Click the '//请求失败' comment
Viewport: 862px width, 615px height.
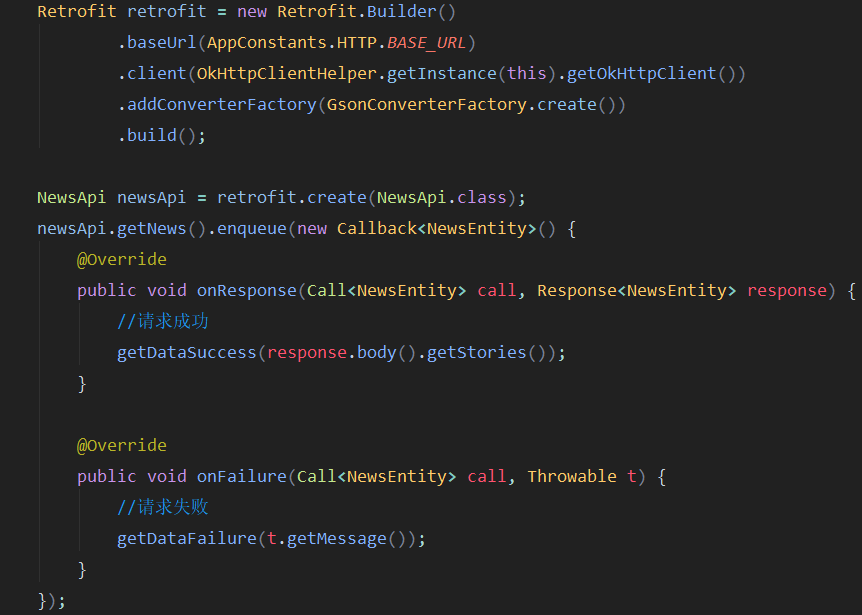click(162, 507)
